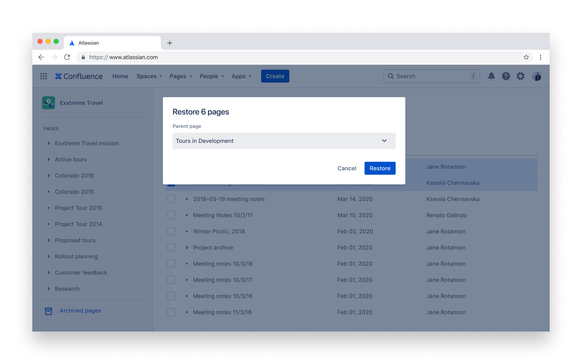Tick checkbox for Meeting notes 11/3/16

pos(171,312)
